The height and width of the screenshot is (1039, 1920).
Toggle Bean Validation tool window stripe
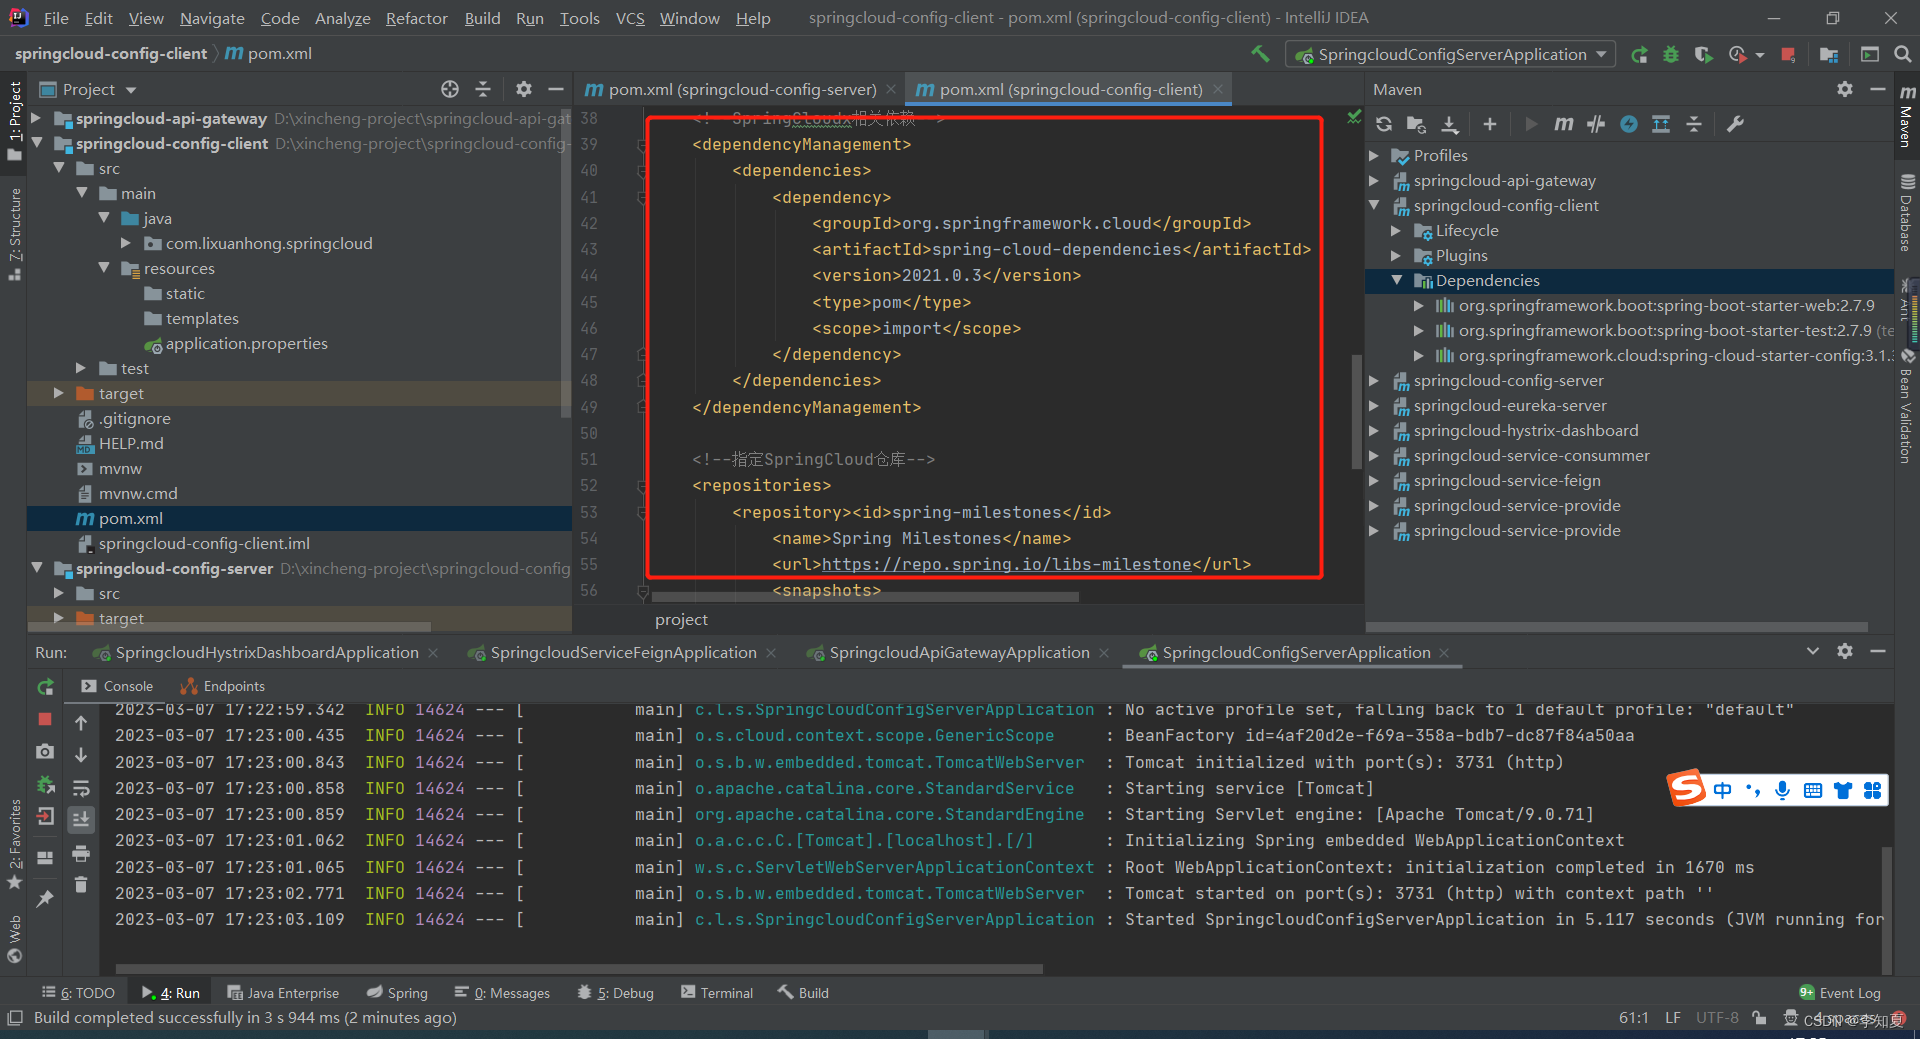coord(1907,407)
